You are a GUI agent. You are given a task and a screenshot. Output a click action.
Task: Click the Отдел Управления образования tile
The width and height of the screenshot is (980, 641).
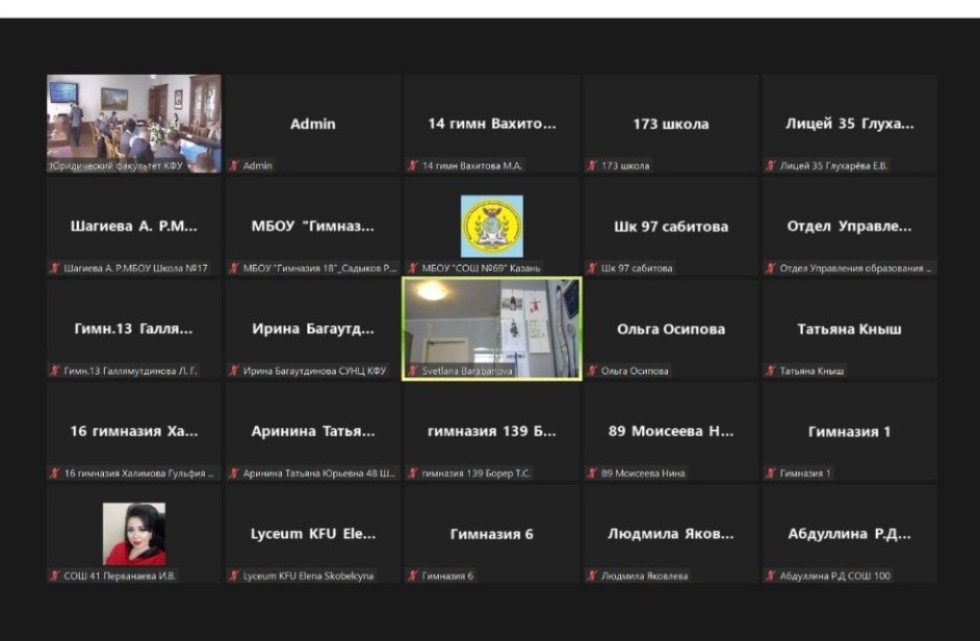(849, 226)
